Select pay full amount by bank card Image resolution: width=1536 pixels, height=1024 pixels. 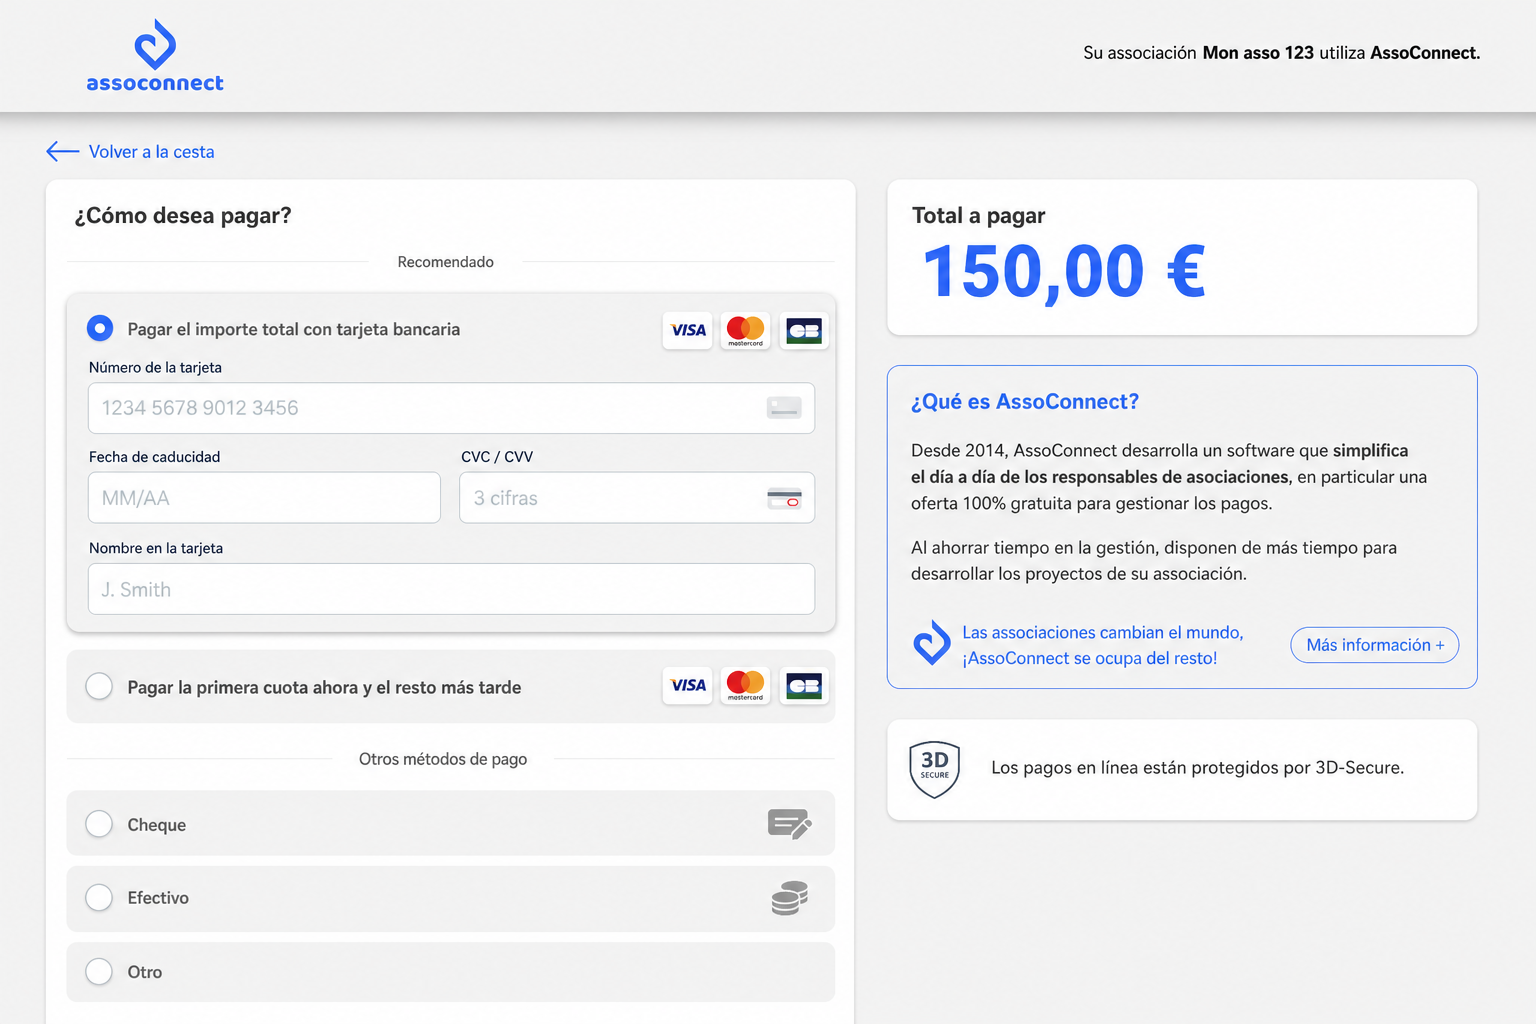[x=99, y=328]
